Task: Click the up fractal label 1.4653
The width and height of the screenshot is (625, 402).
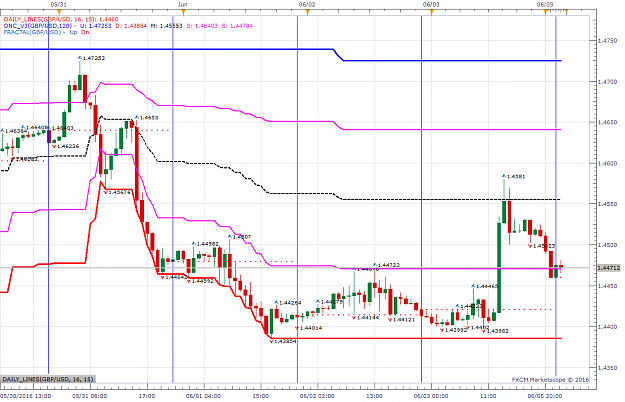Action: tap(149, 118)
